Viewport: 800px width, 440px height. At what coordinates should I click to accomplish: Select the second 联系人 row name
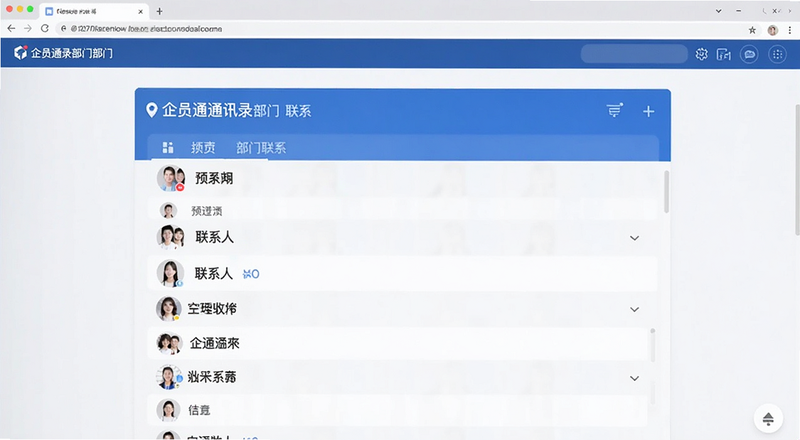point(214,274)
